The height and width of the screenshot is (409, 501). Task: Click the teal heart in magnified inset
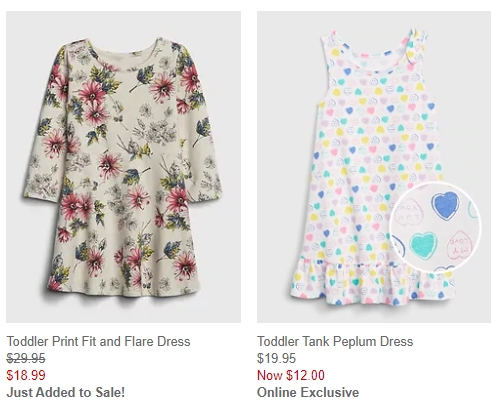(423, 246)
